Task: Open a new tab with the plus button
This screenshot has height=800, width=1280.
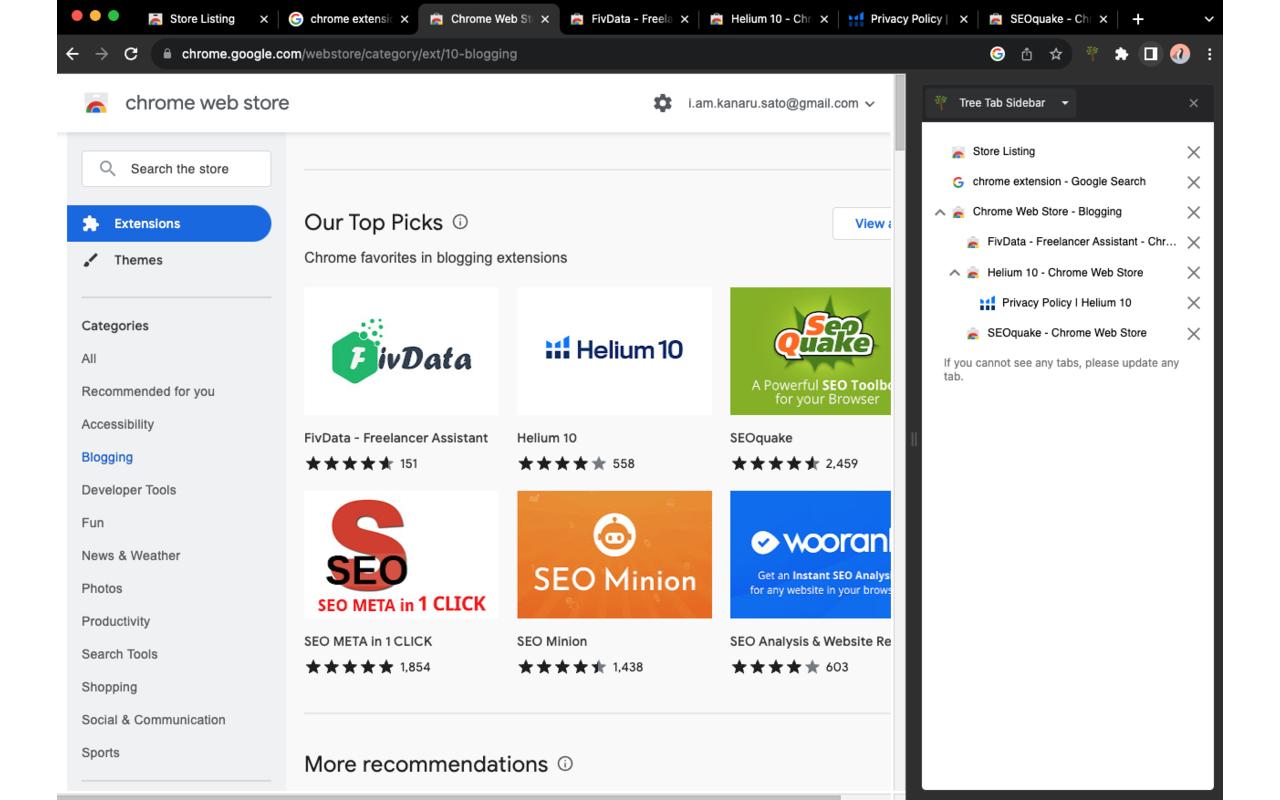Action: tap(1138, 18)
